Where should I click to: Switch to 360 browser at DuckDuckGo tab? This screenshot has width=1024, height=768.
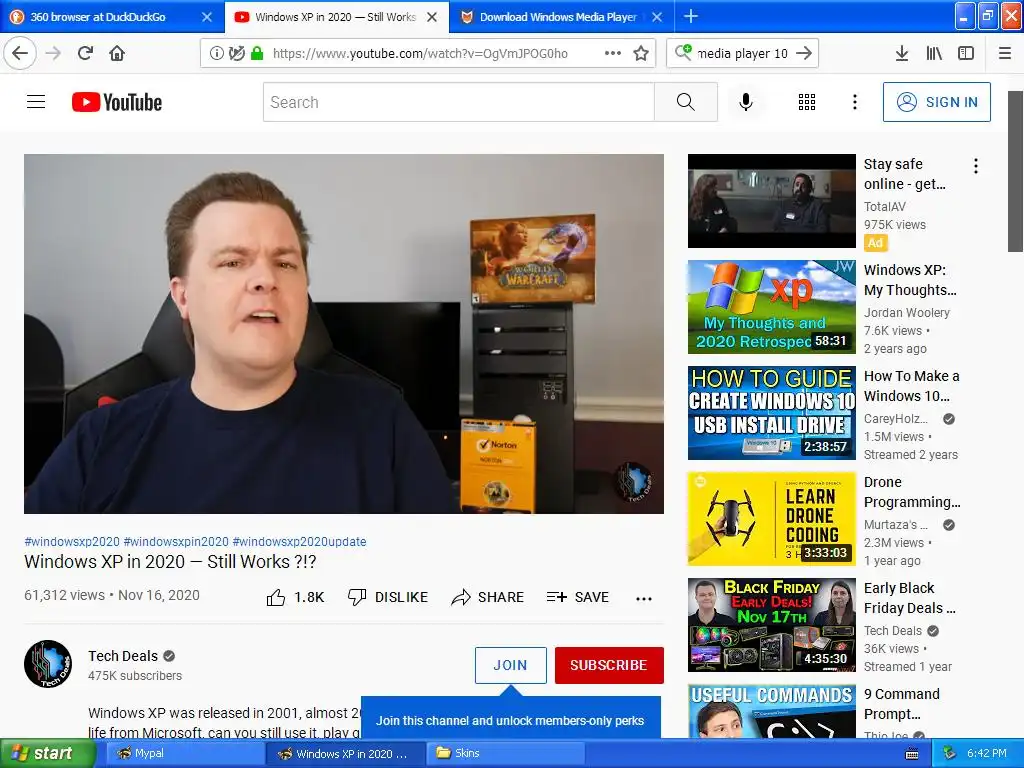click(x=97, y=17)
